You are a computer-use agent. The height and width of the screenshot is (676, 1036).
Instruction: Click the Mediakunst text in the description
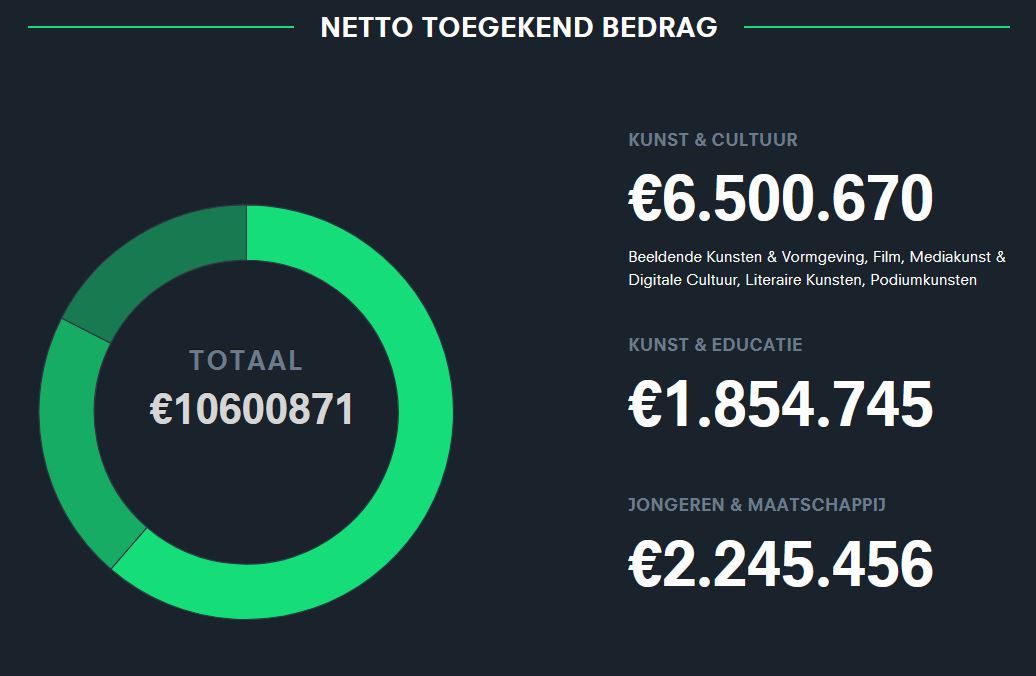950,257
